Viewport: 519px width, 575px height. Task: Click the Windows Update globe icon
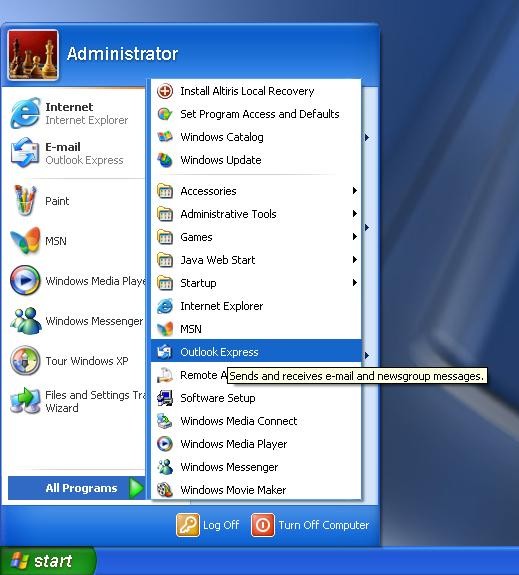pos(165,160)
